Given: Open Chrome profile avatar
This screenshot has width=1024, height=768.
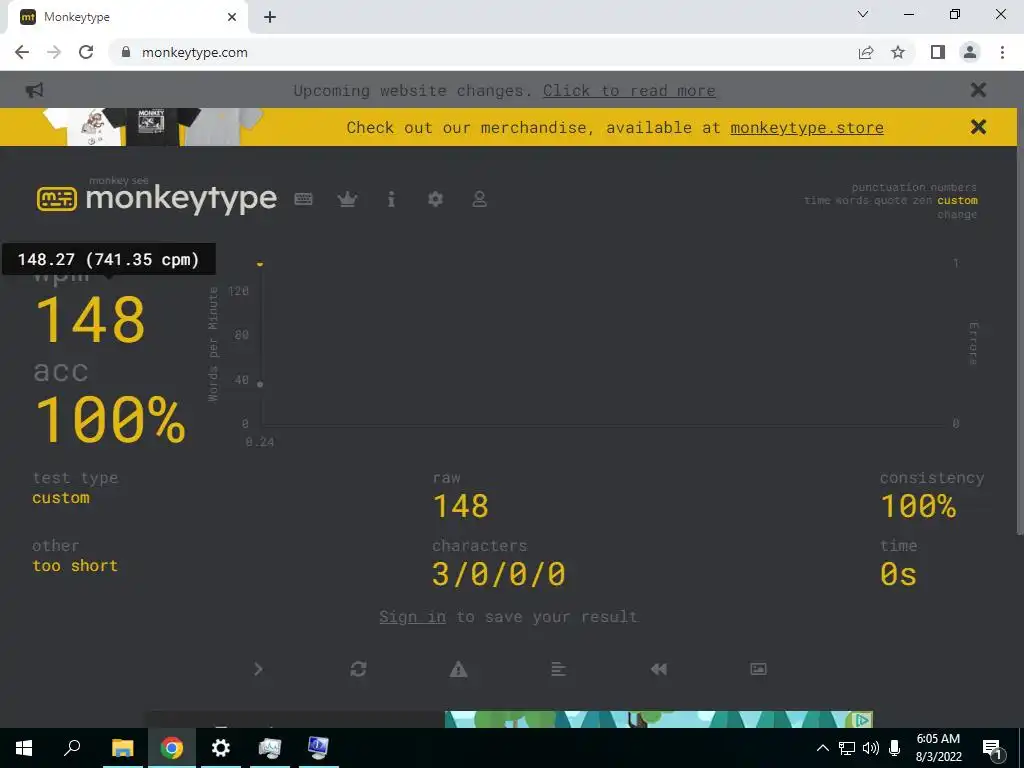Looking at the screenshot, I should 970,52.
